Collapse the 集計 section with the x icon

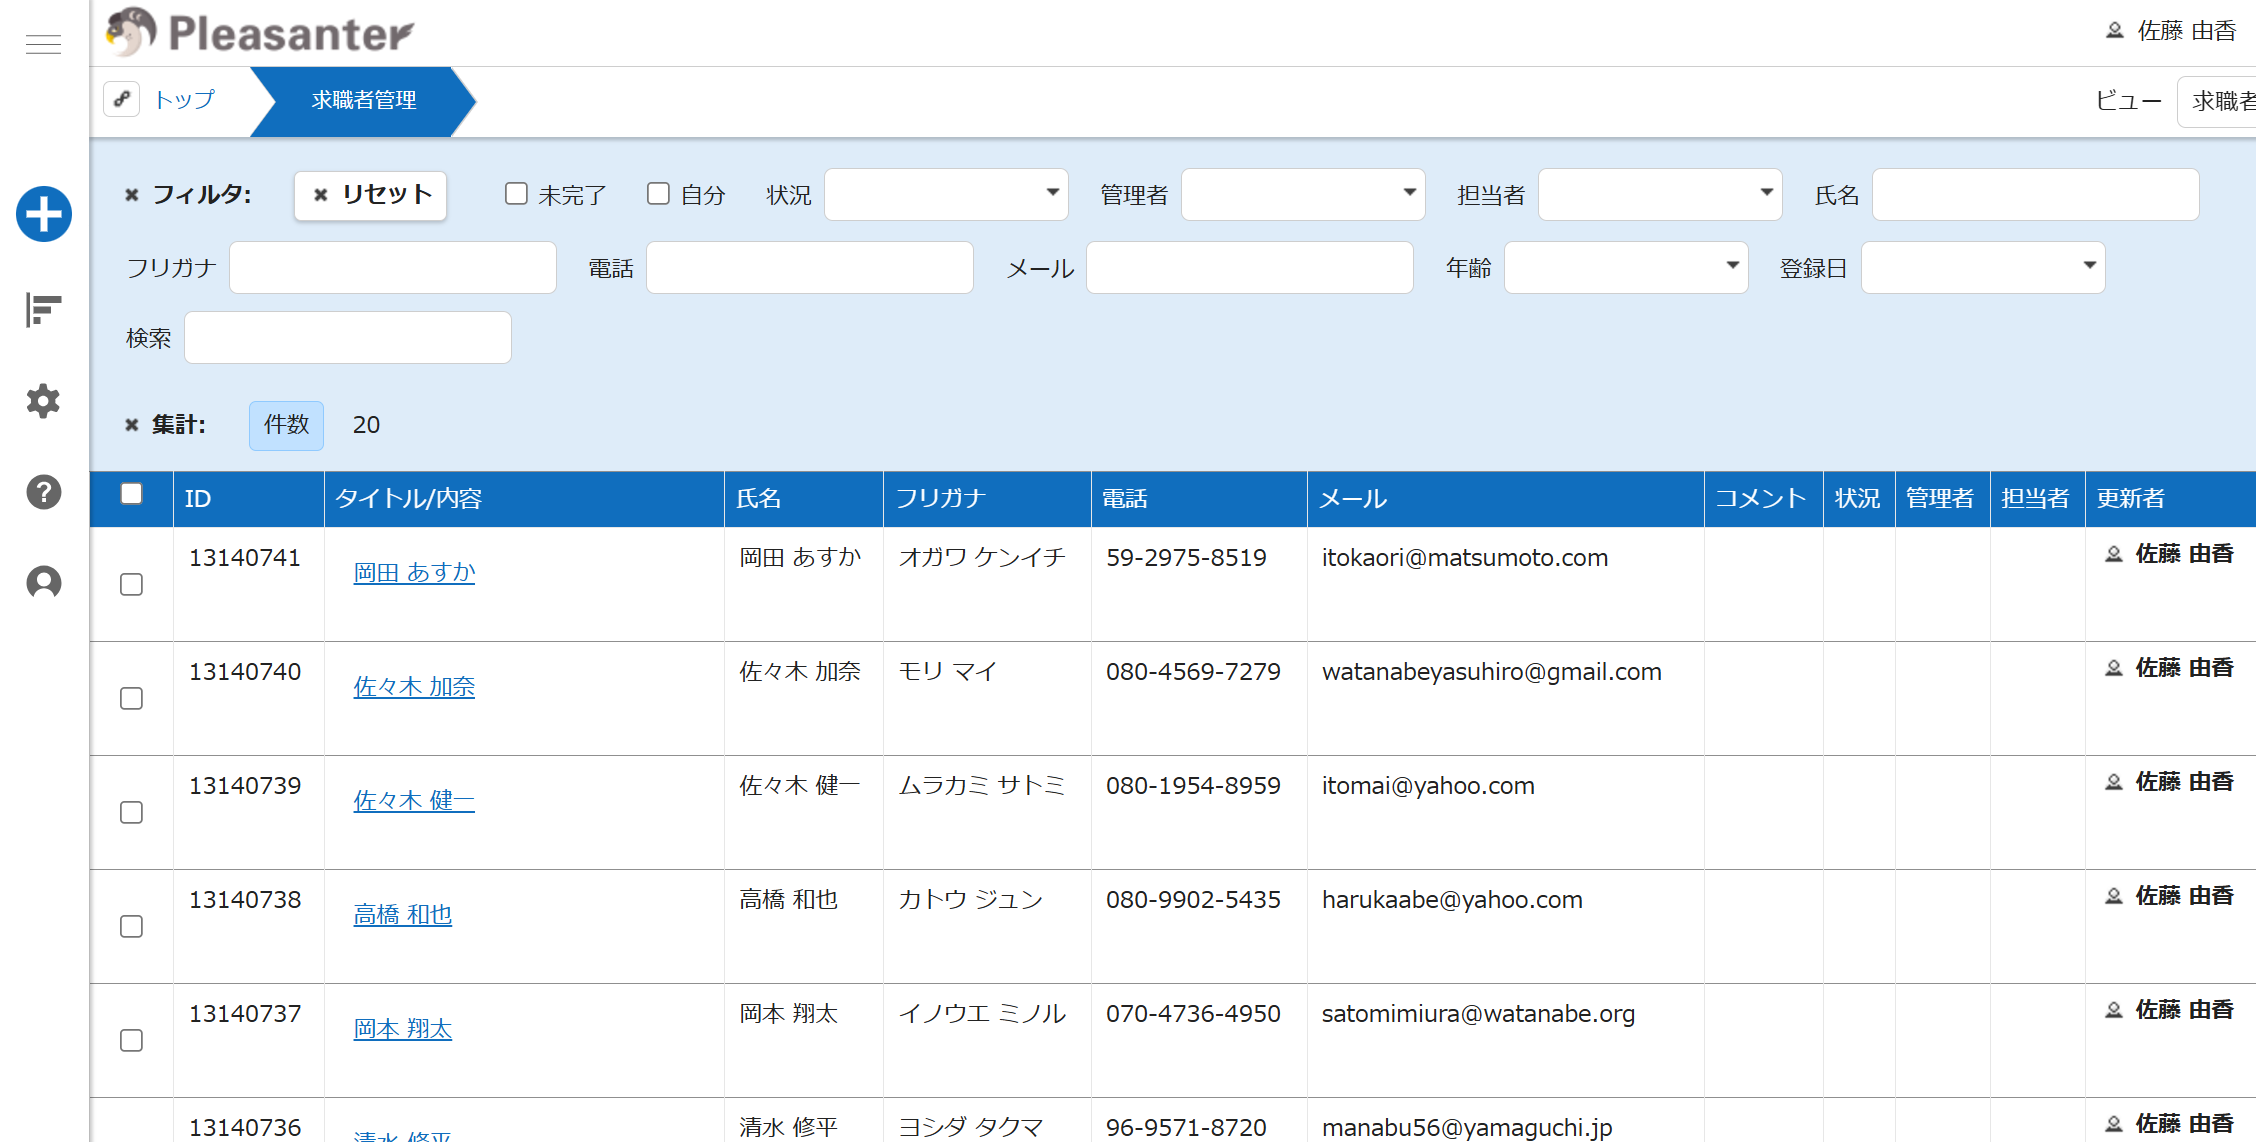coord(131,425)
